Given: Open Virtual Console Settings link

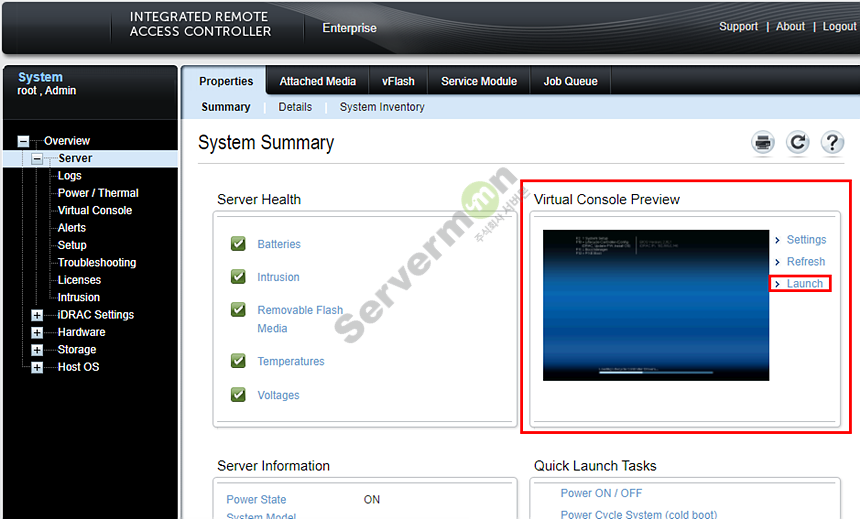Looking at the screenshot, I should (x=806, y=240).
